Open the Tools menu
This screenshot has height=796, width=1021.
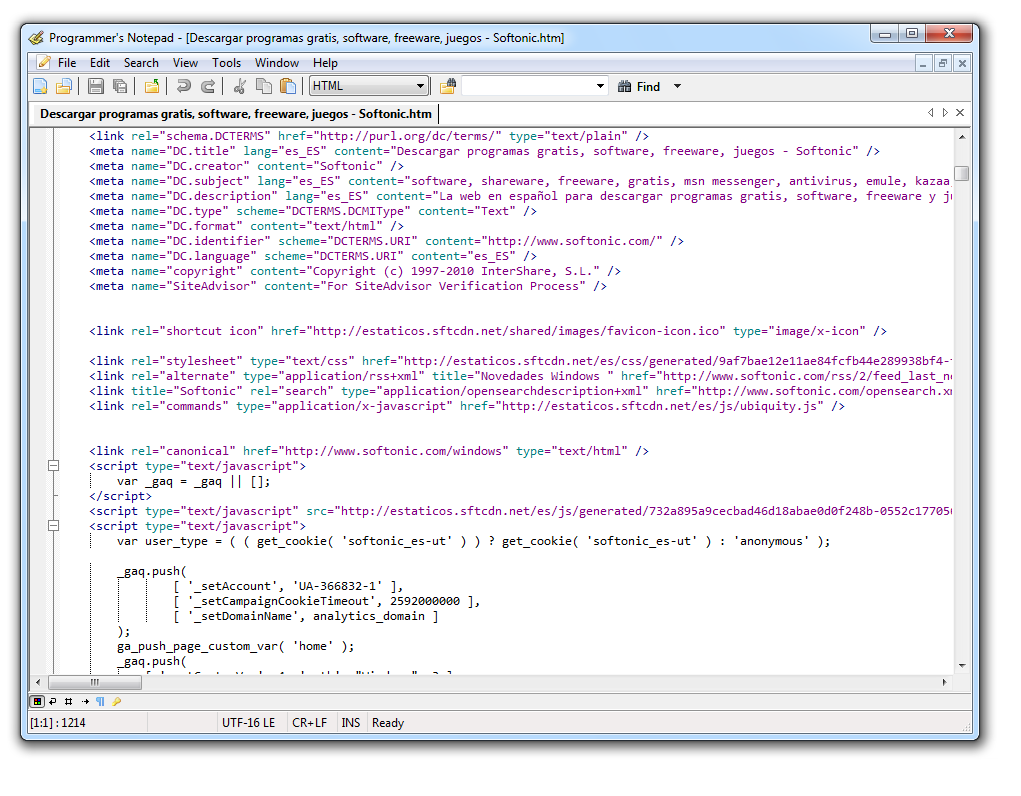(226, 62)
